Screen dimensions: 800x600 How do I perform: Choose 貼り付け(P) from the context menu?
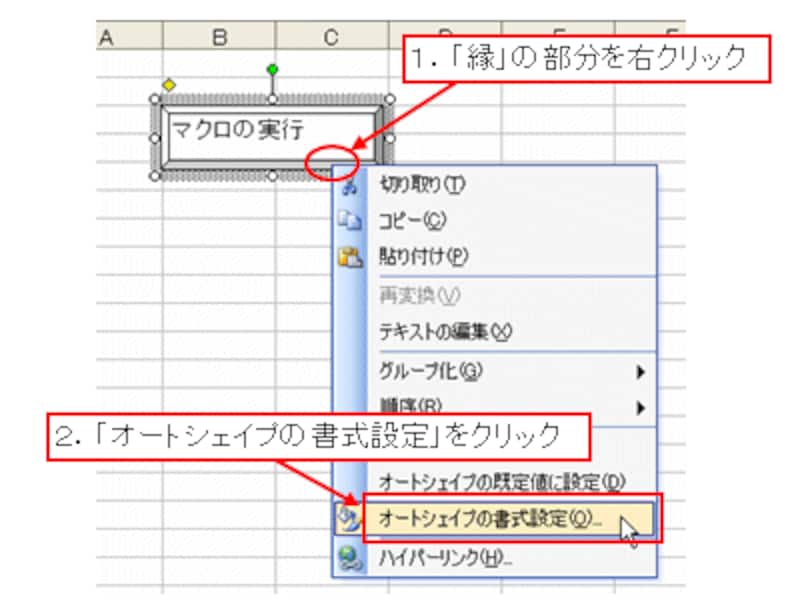494,257
